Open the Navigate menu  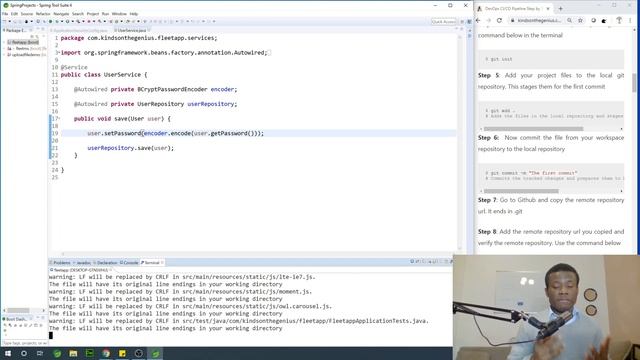(x=61, y=14)
